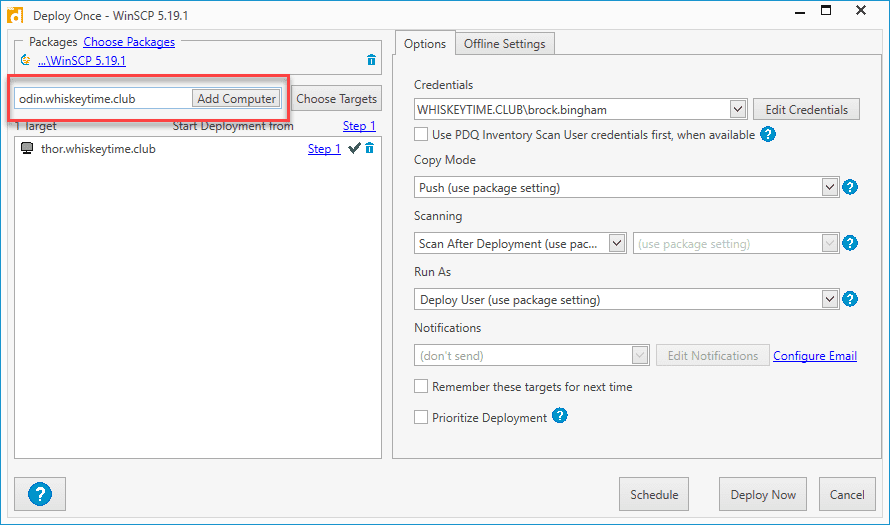The image size is (890, 525).
Task: Click the Edit Credentials button
Action: [807, 110]
